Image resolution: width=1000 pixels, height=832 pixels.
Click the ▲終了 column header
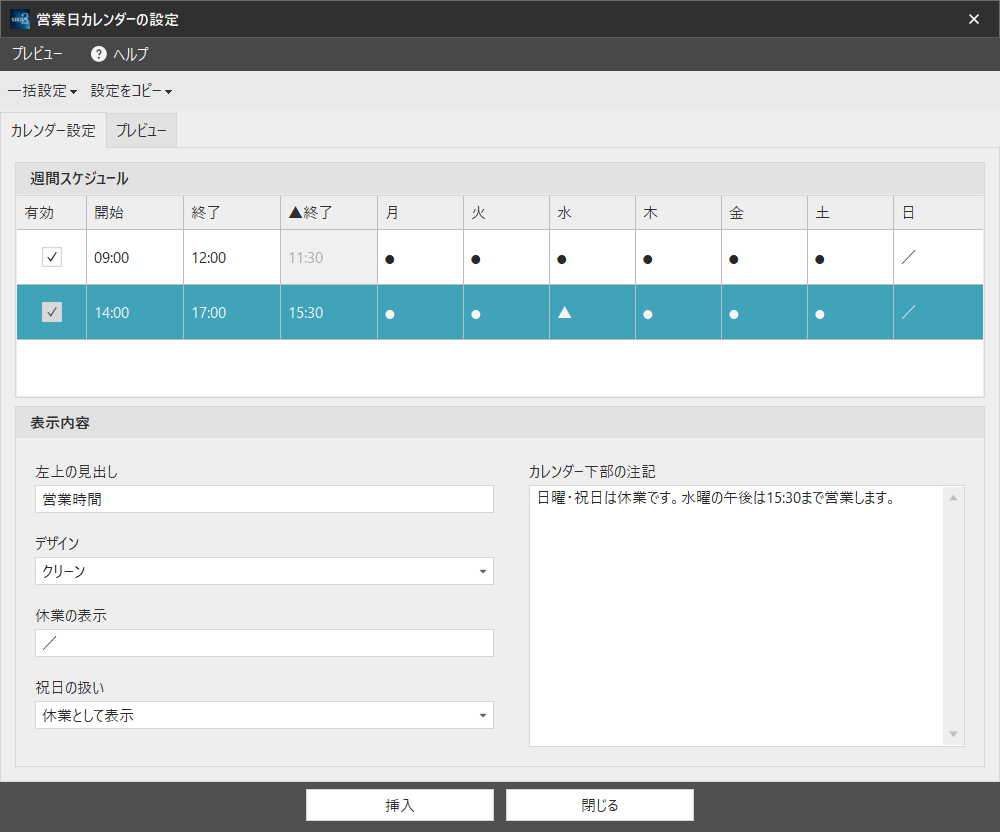329,212
